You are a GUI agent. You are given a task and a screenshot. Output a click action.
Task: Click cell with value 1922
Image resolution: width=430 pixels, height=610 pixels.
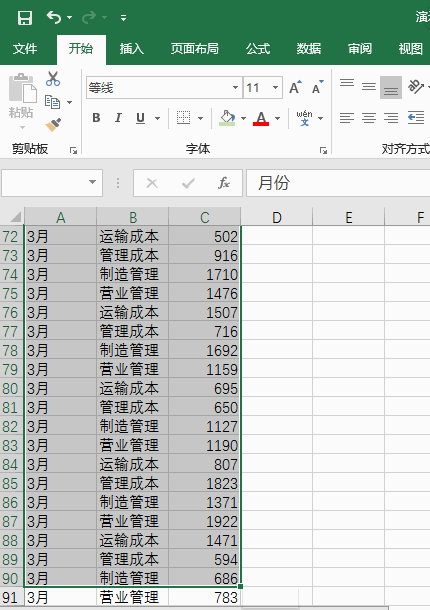[205, 521]
